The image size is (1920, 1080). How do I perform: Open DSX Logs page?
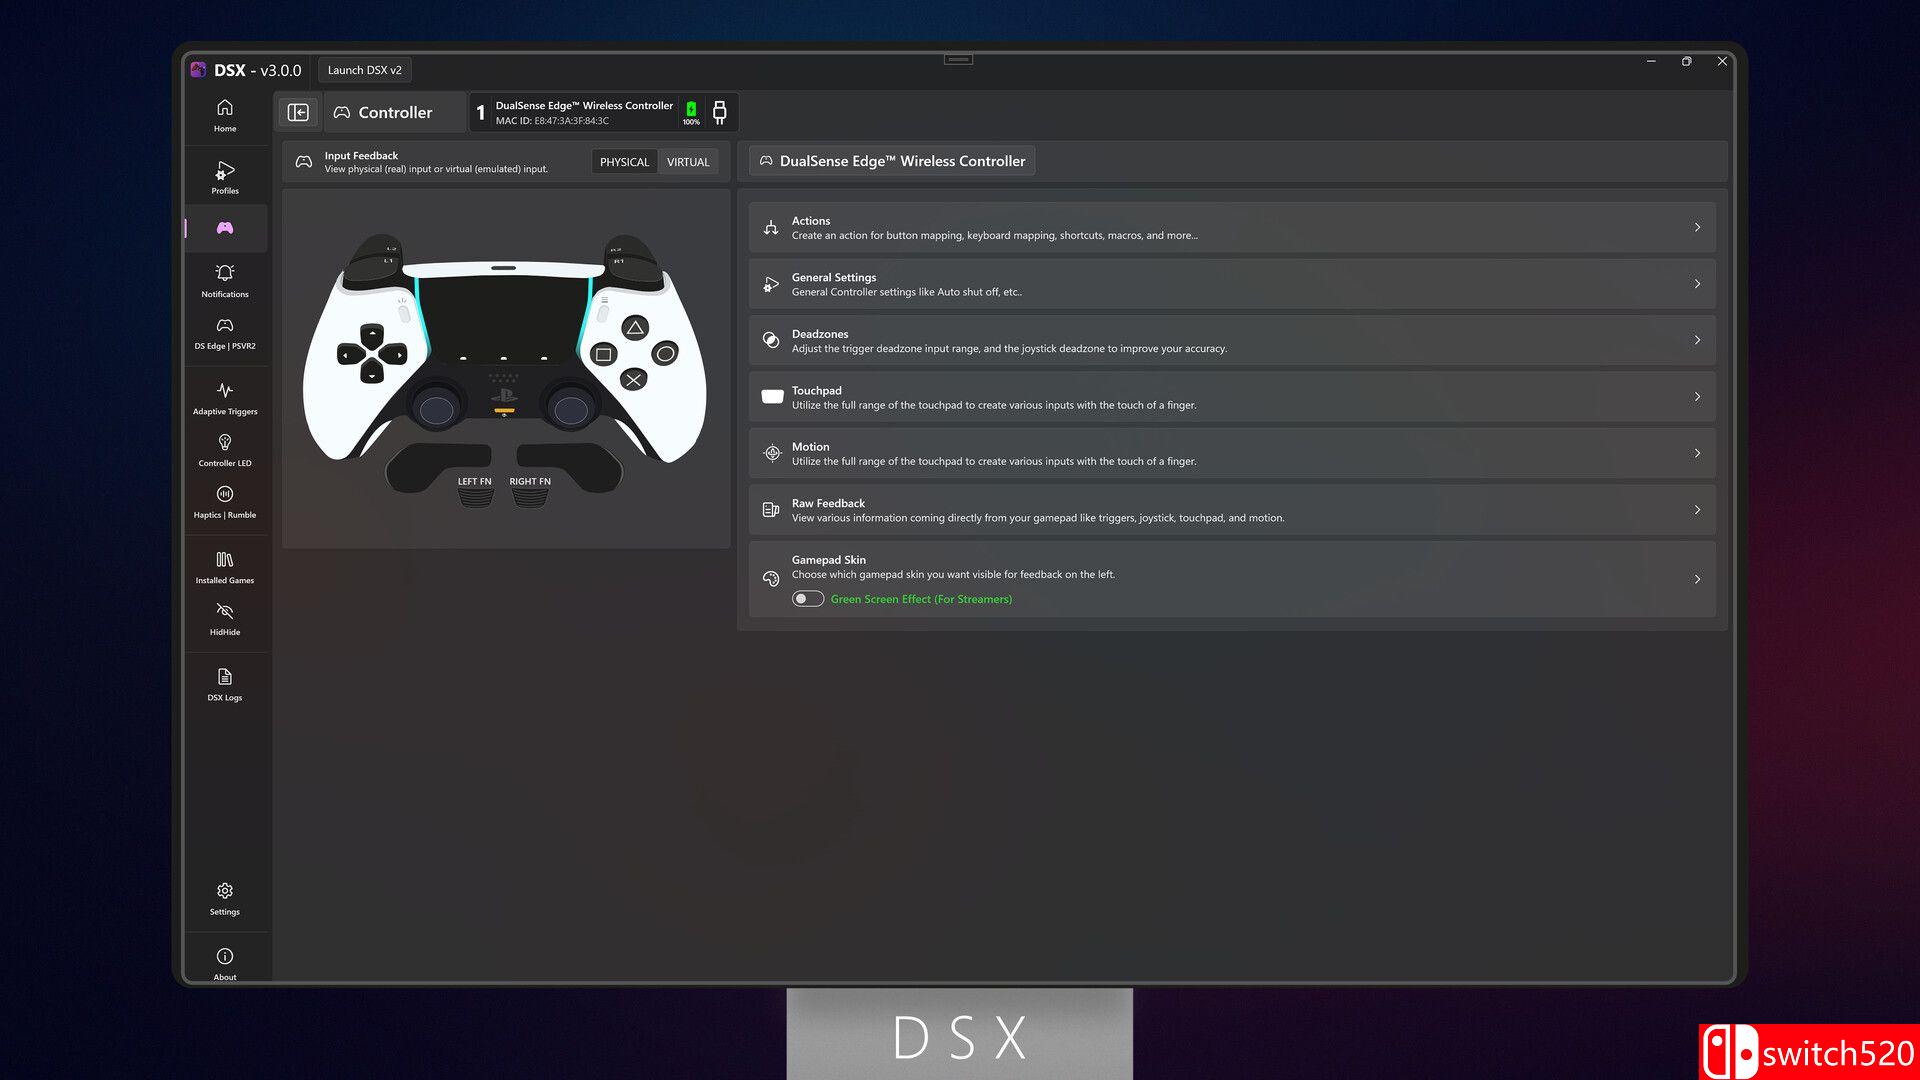(225, 684)
